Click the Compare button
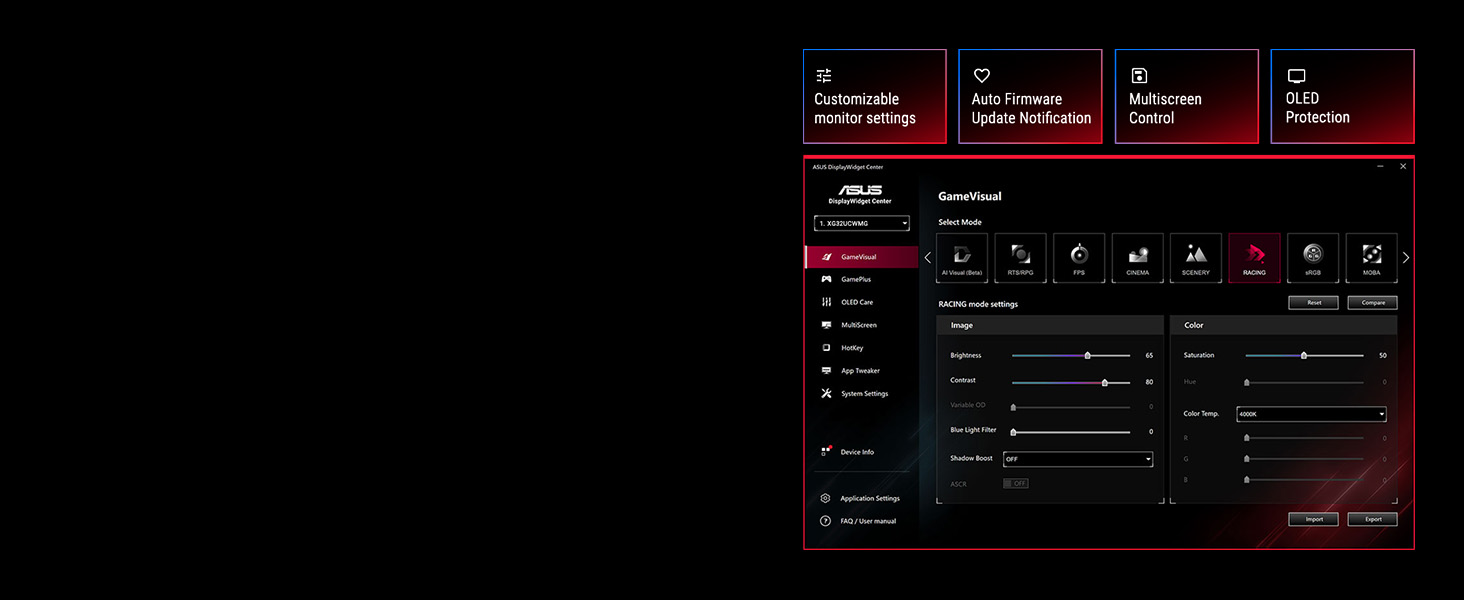The width and height of the screenshot is (1464, 600). coord(1372,302)
